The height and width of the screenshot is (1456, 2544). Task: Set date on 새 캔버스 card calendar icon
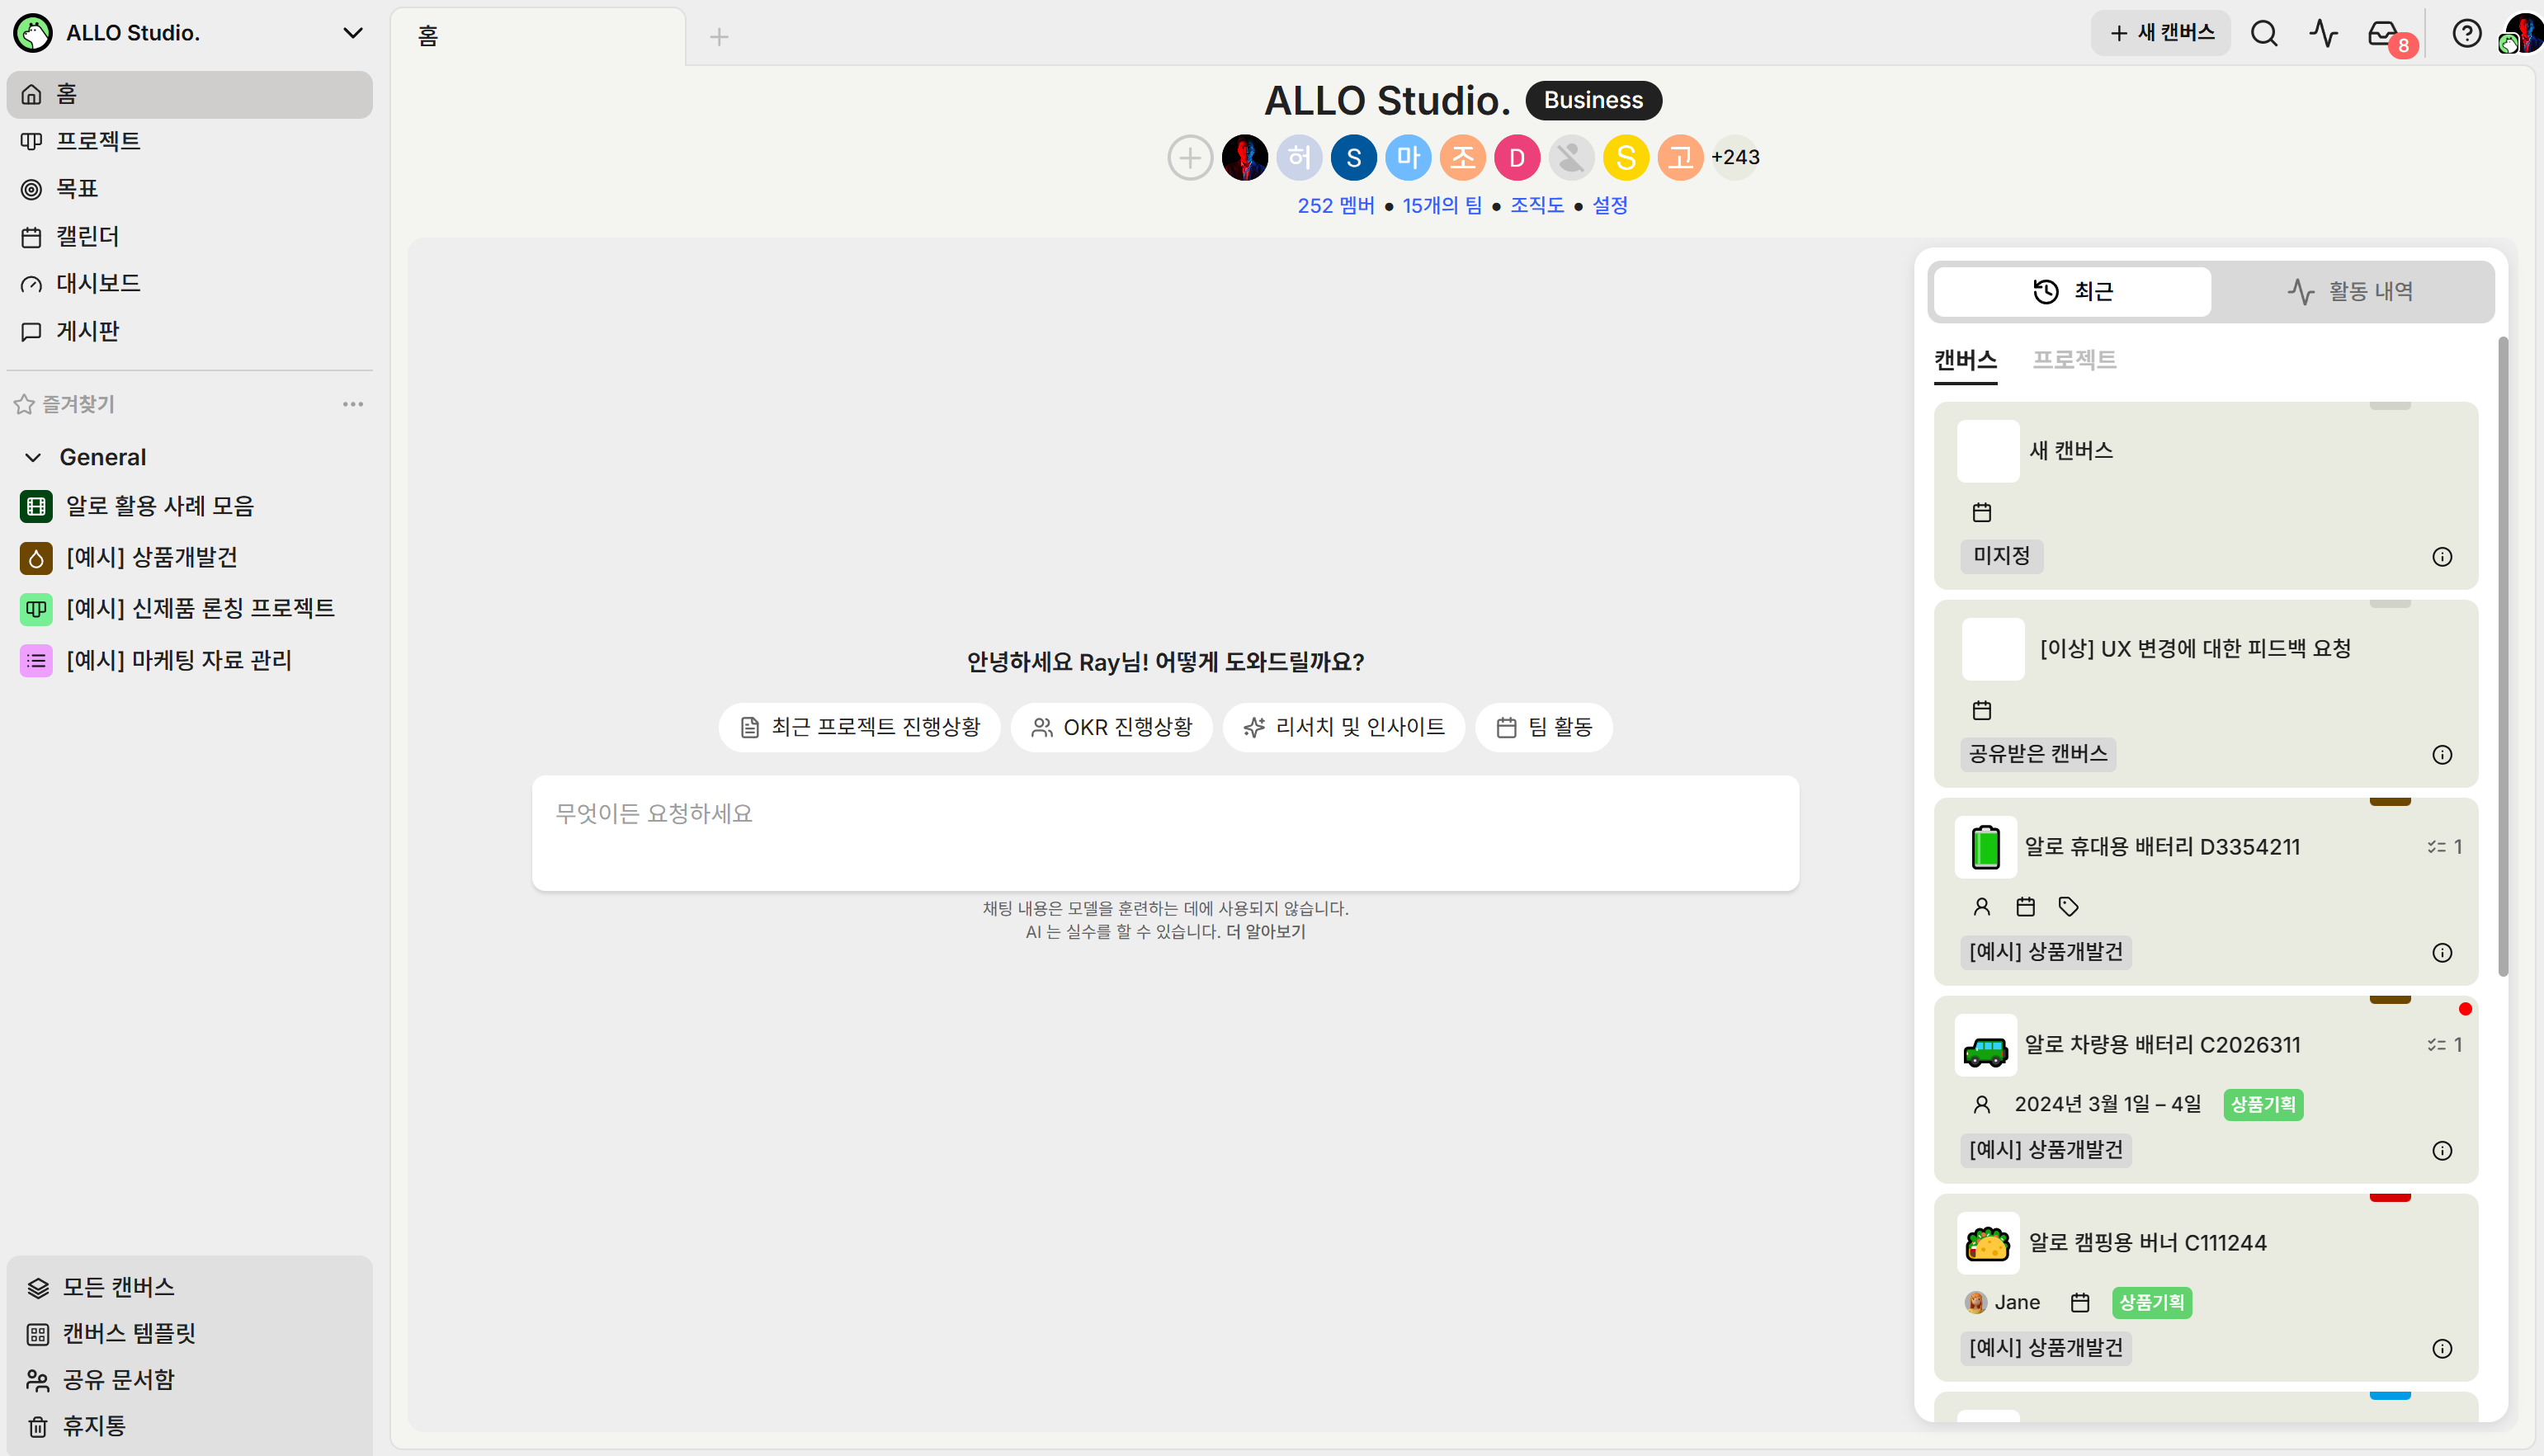1982,513
